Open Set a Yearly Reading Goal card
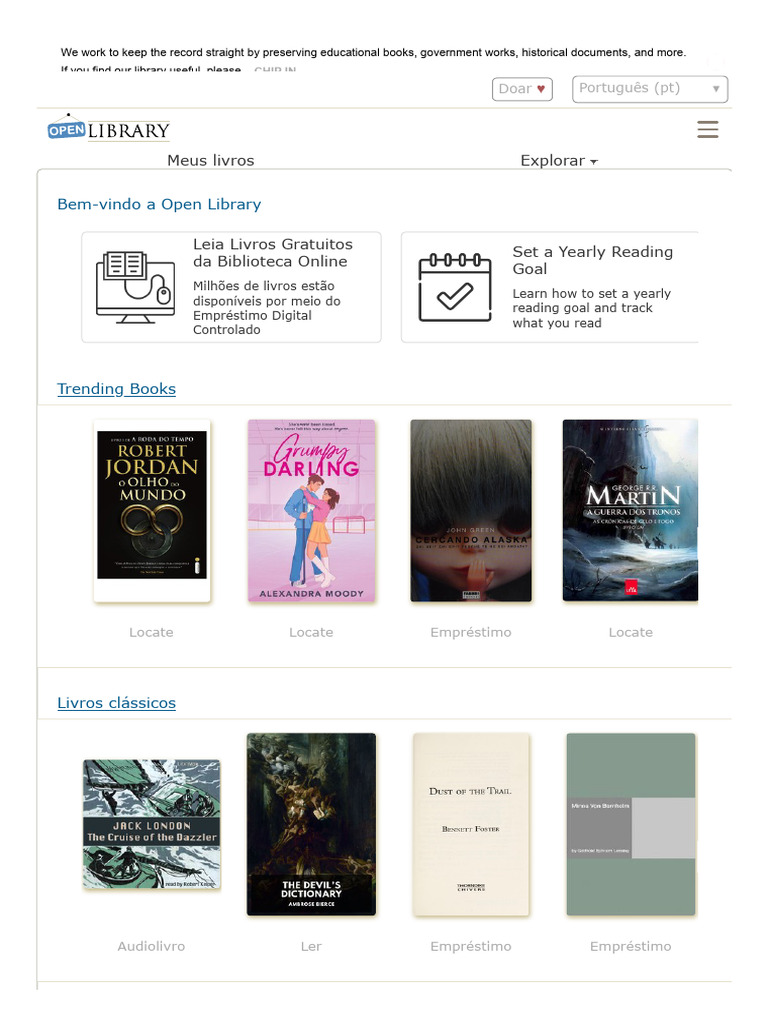Image resolution: width=768 pixels, height=1024 pixels. click(550, 287)
